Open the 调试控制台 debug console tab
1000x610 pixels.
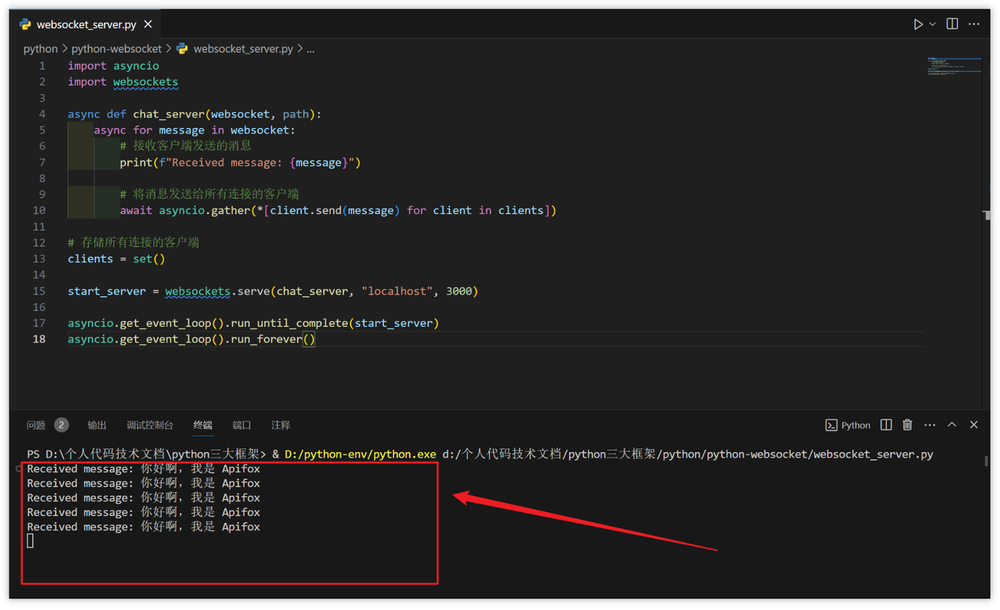tap(150, 425)
